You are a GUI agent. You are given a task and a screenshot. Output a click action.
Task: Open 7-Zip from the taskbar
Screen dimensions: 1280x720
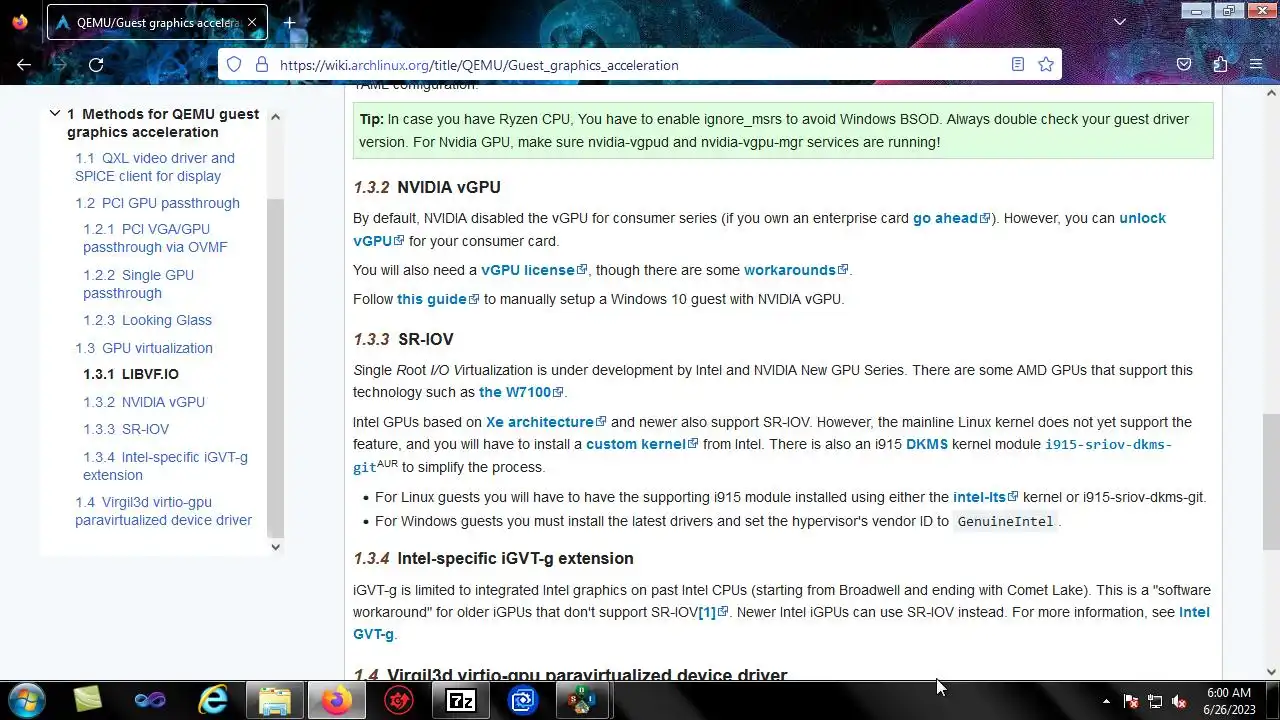click(461, 701)
